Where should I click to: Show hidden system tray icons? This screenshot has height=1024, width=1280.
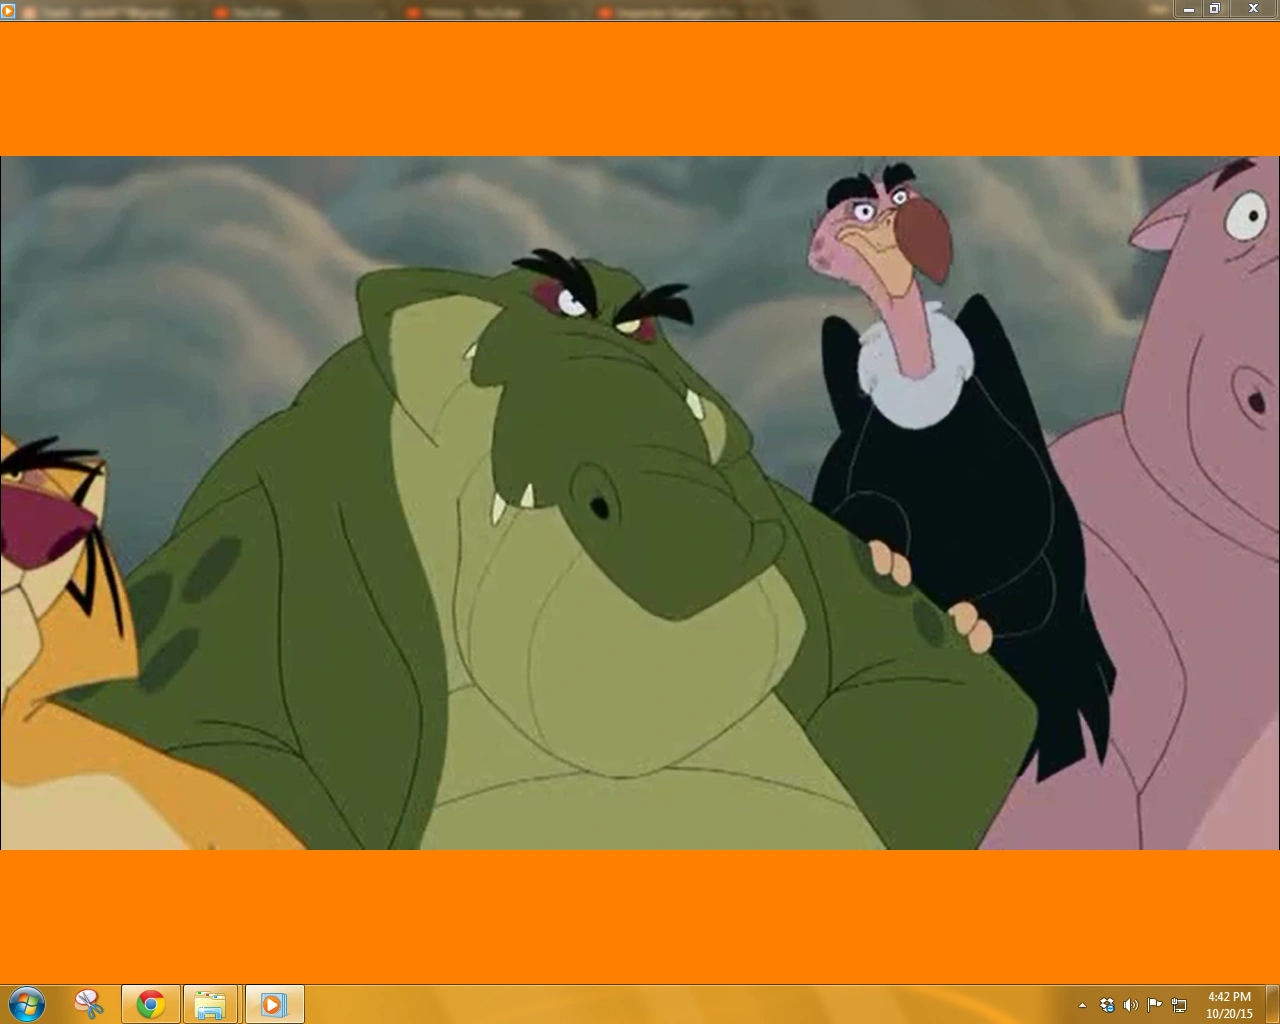tap(1082, 1005)
